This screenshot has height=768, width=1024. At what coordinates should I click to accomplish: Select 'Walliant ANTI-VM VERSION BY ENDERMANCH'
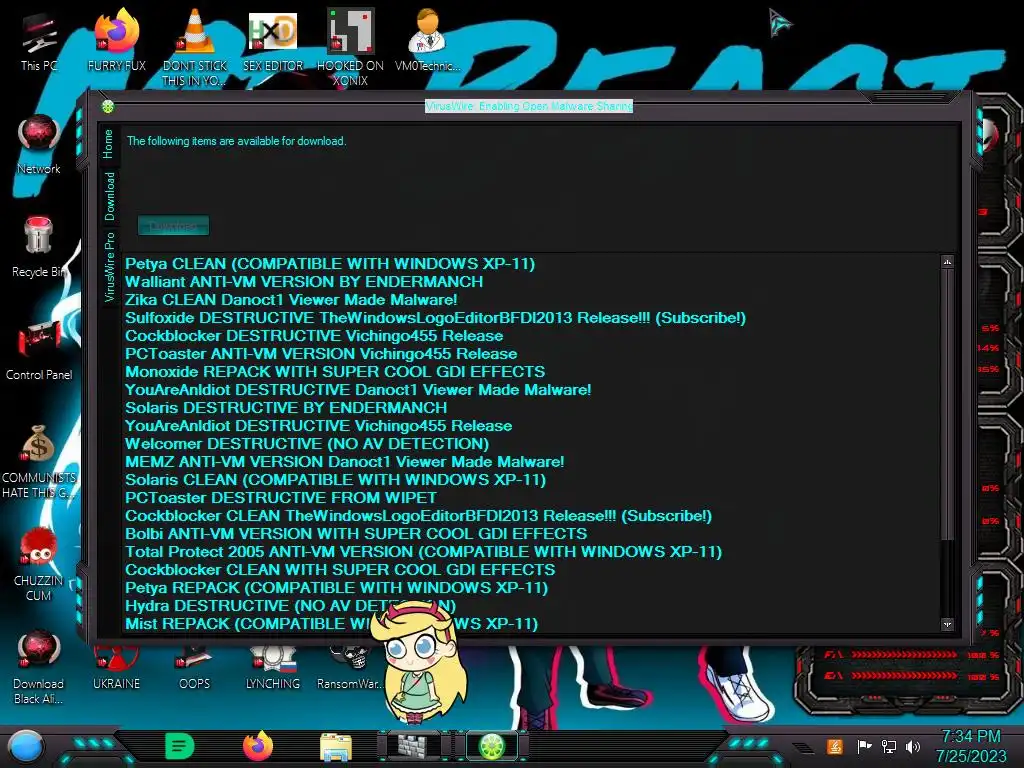point(304,281)
